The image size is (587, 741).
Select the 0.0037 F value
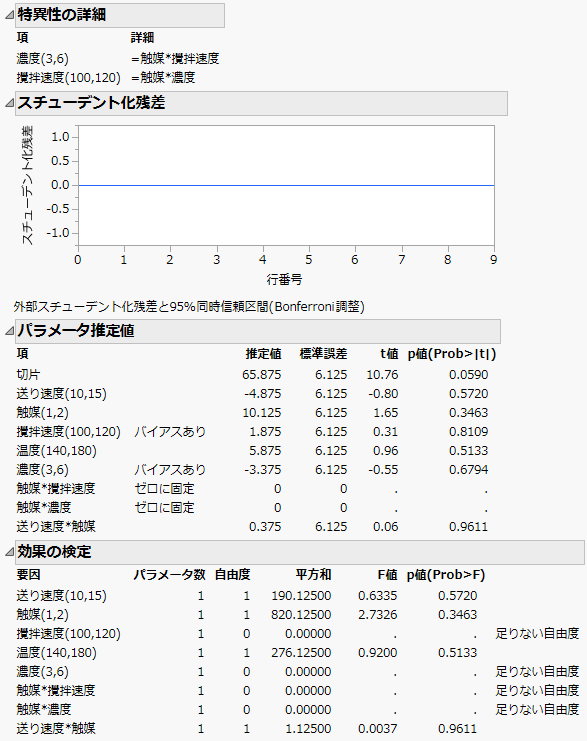pyautogui.click(x=377, y=729)
